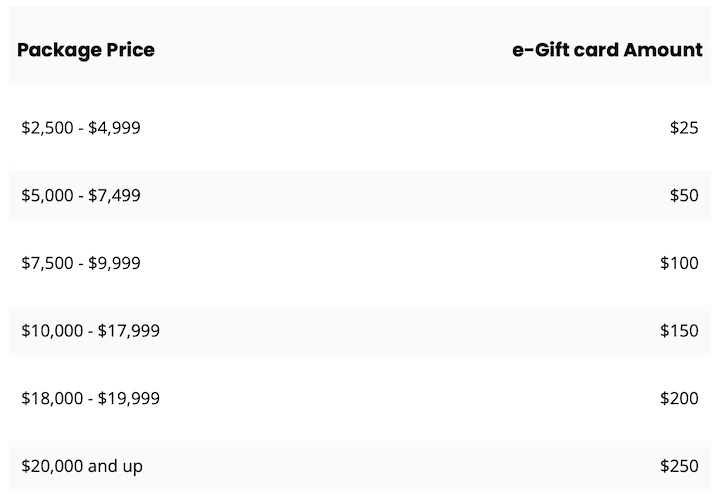Select the $2,500 - $4,999 price range

point(81,128)
